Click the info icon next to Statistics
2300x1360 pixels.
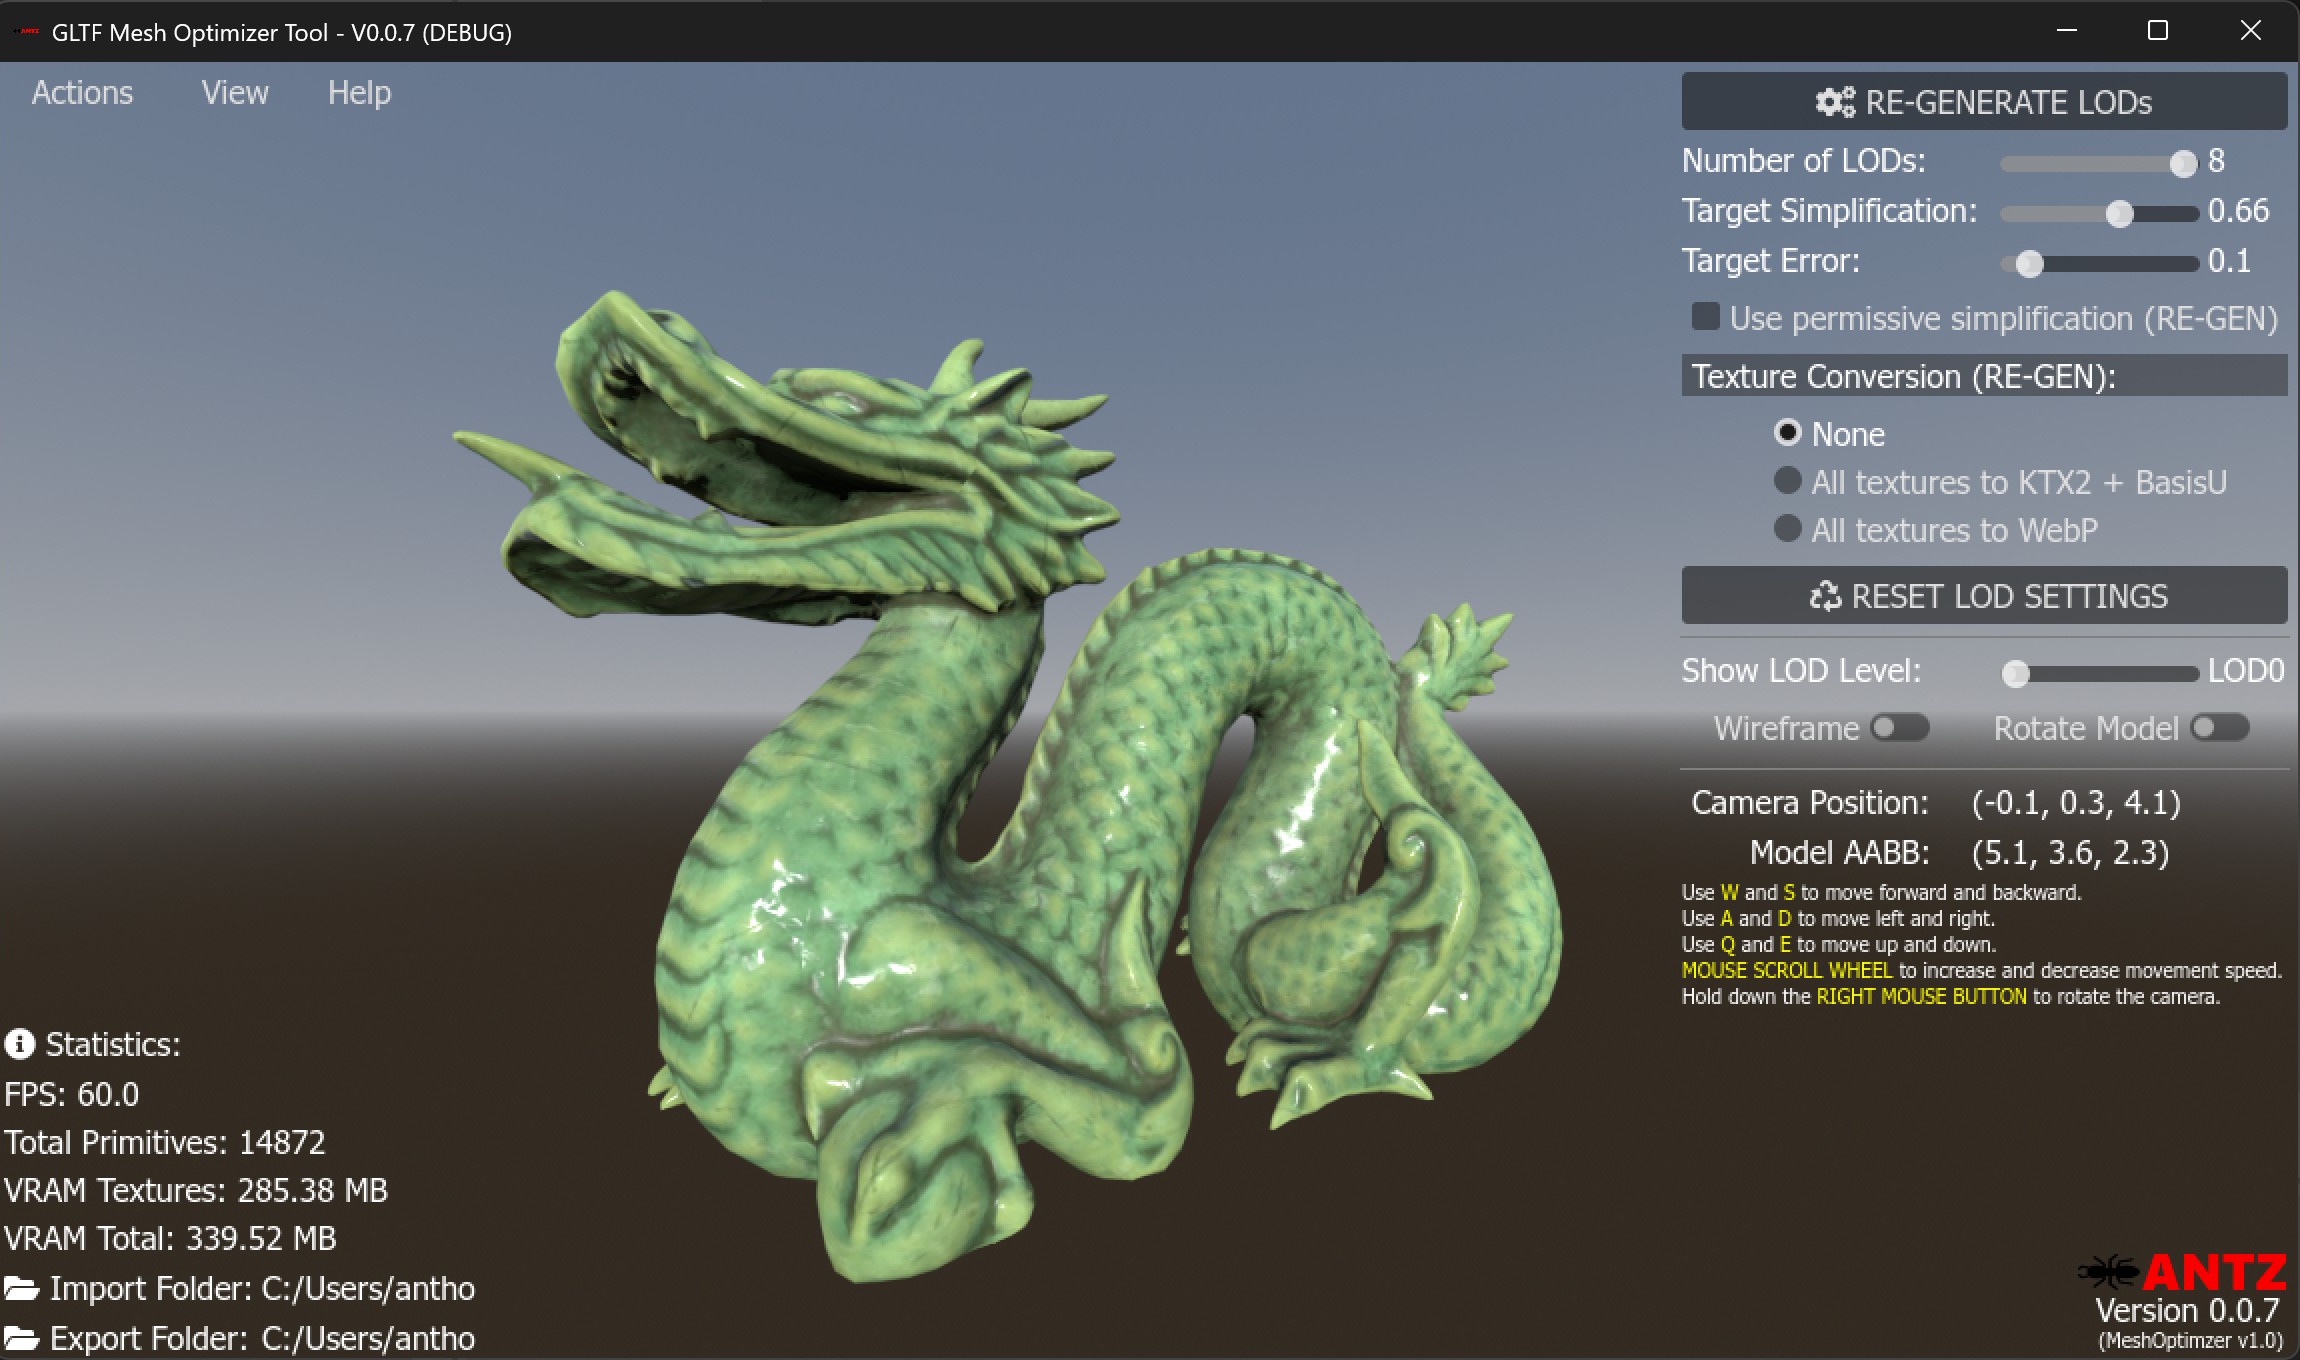coord(20,1045)
